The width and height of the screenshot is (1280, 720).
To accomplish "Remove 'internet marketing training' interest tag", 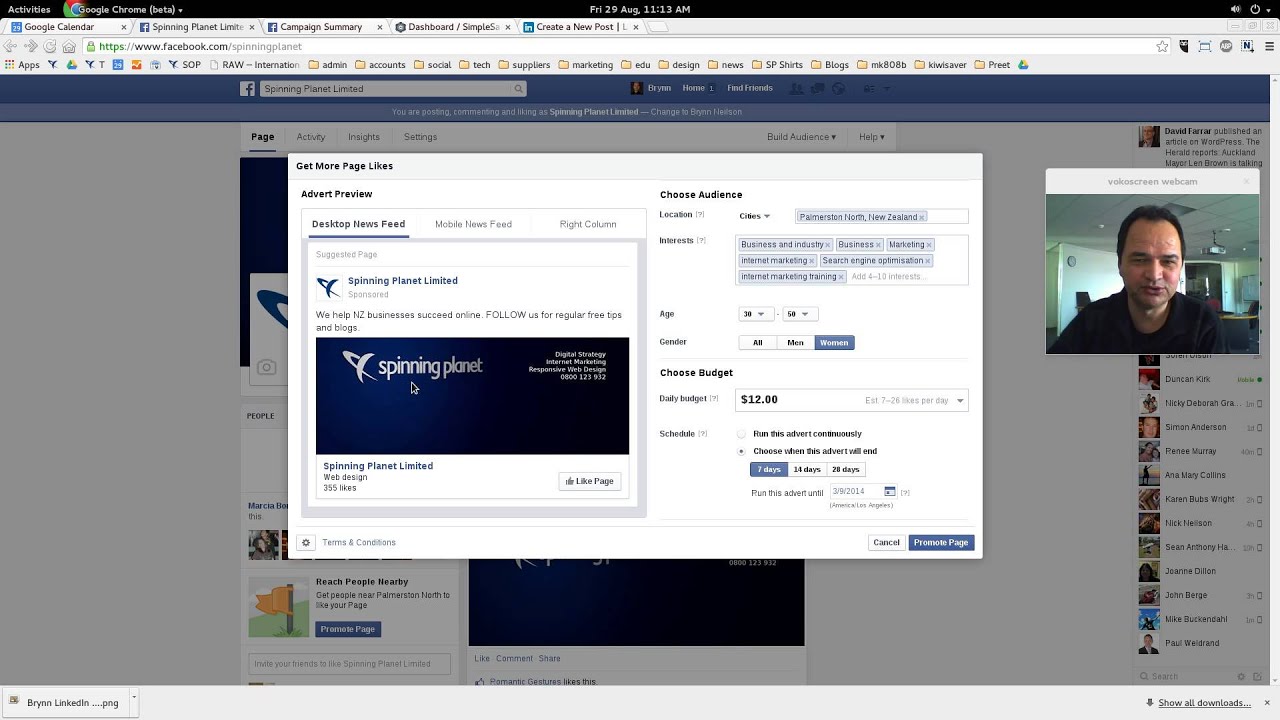I will click(841, 277).
